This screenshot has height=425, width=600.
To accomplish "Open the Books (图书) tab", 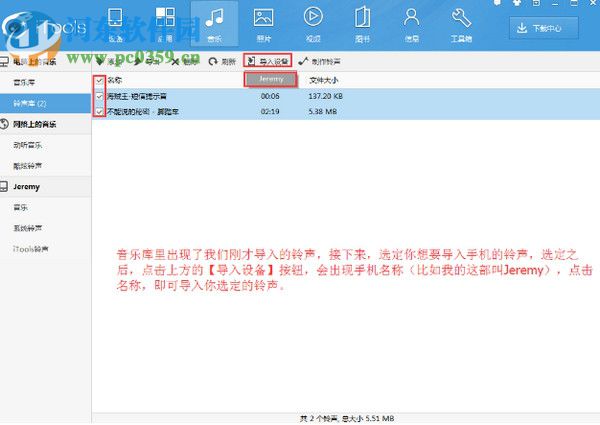I will coord(362,25).
